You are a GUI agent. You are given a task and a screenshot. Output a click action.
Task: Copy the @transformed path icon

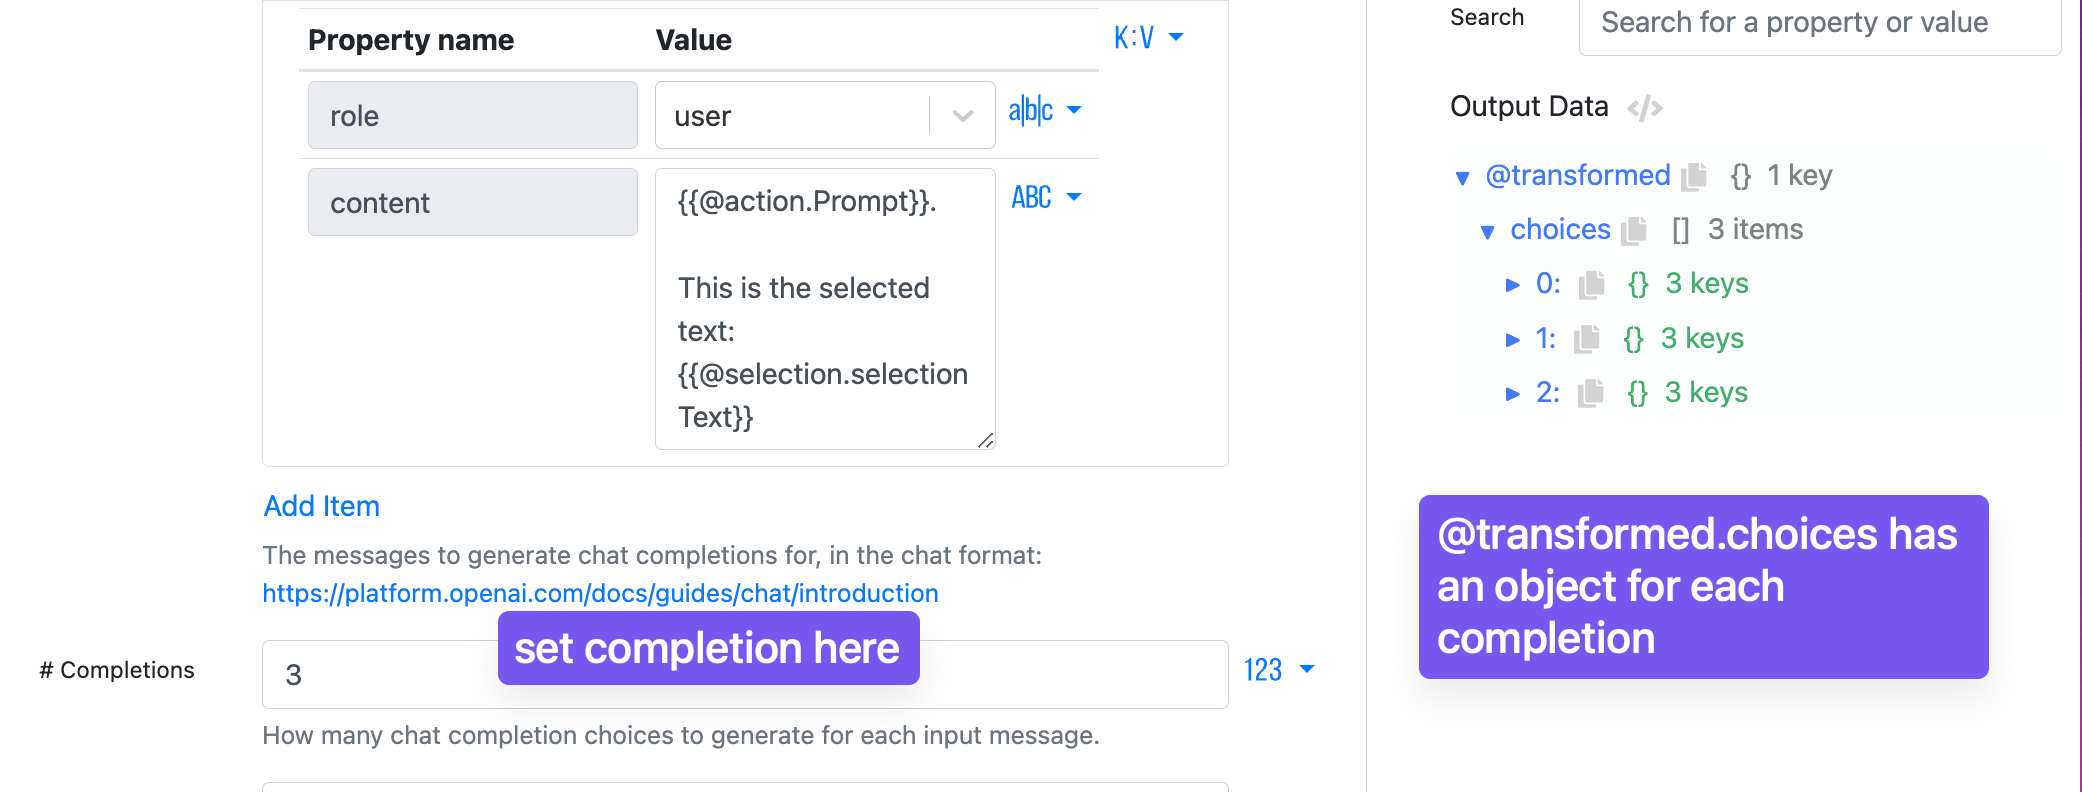1694,177
